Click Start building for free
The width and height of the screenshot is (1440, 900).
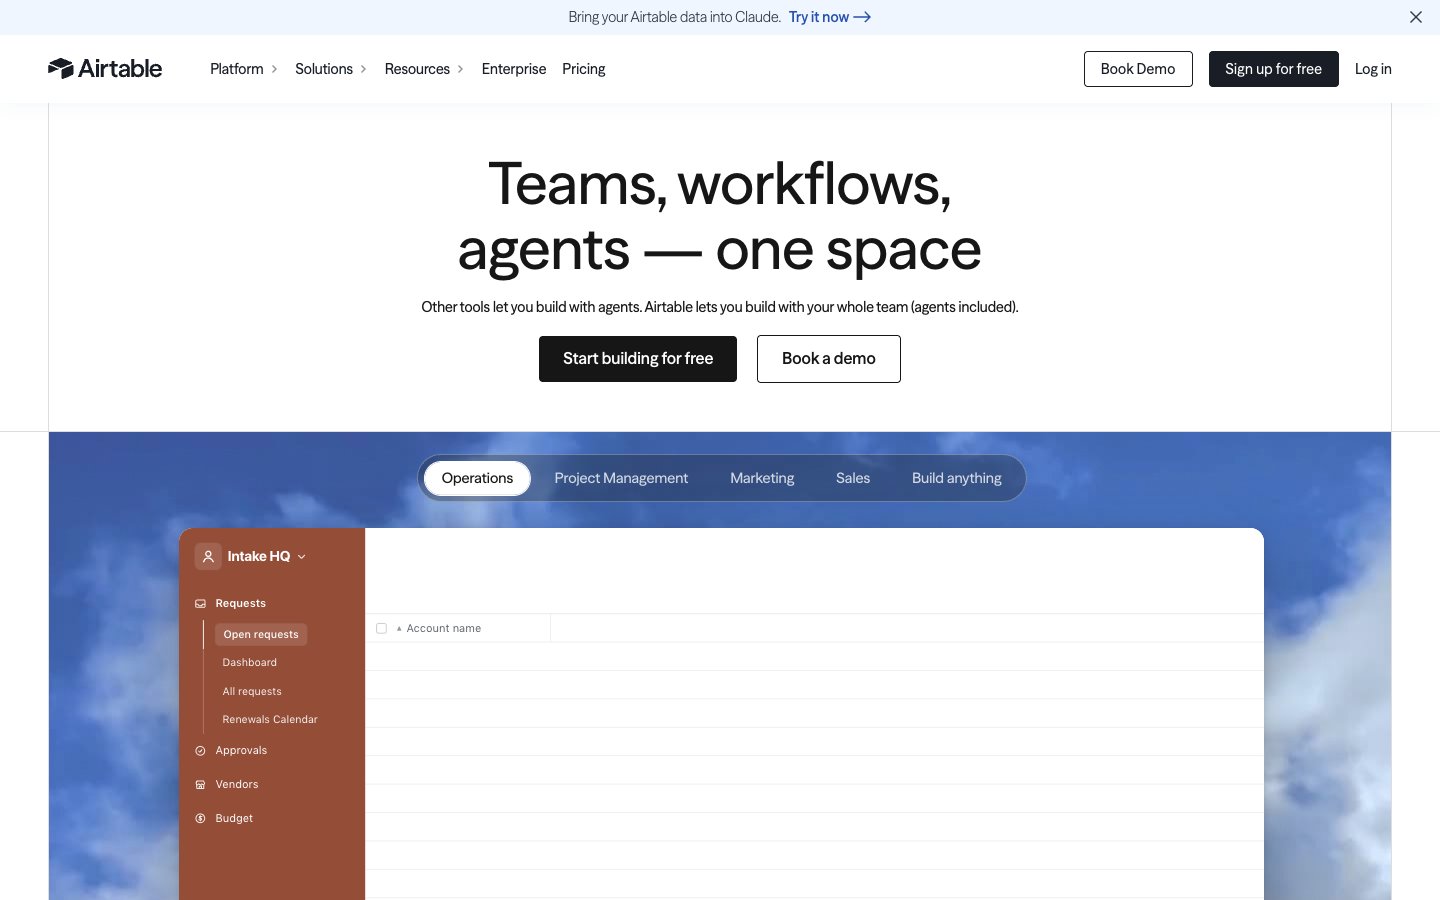[638, 359]
